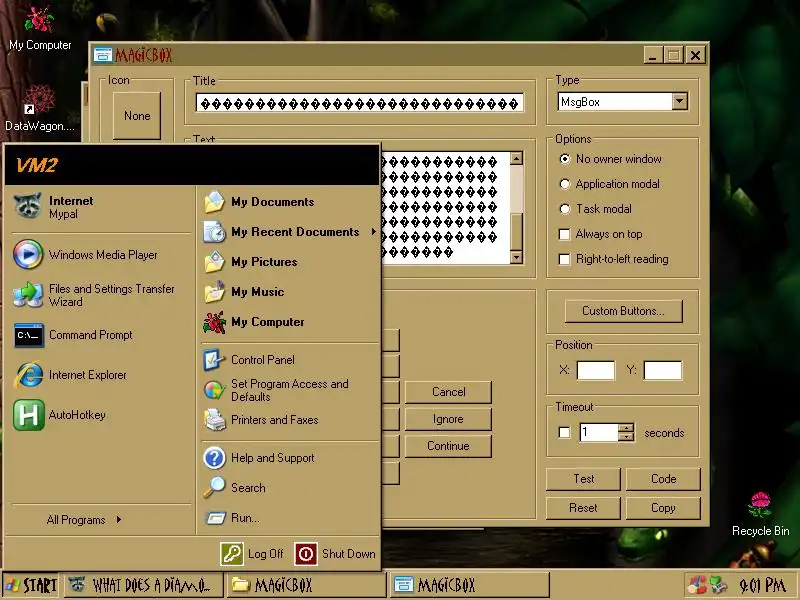This screenshot has width=800, height=600.
Task: Open Files and Settings Transfer Wizard icon
Action: (28, 295)
